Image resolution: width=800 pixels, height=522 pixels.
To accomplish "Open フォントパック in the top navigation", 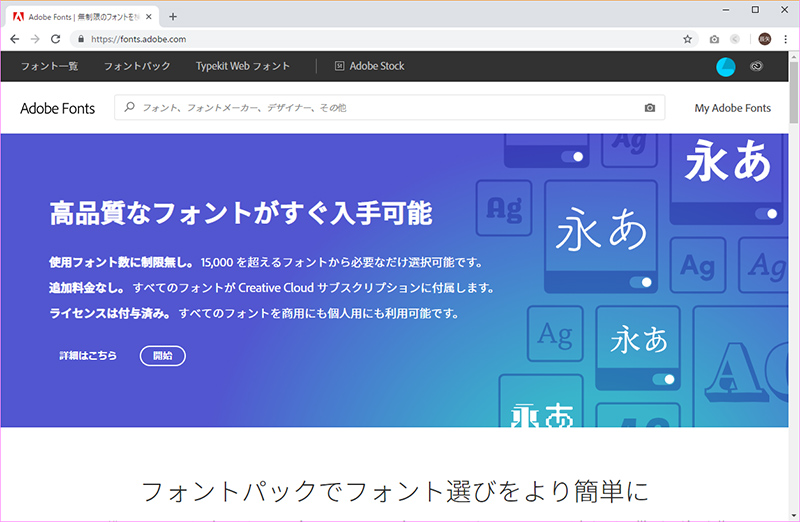I will point(137,66).
